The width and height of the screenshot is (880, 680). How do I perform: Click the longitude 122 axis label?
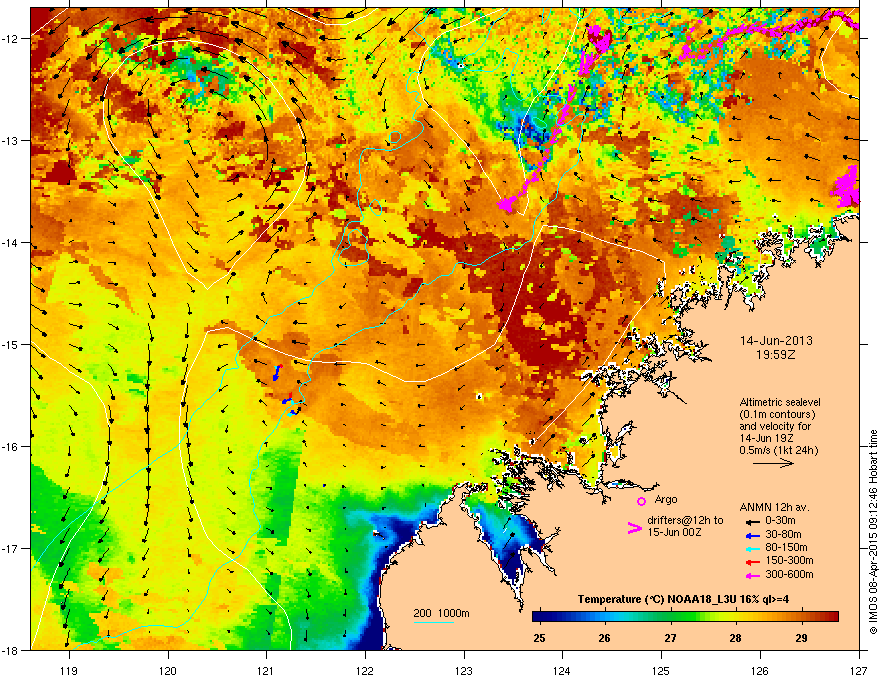[x=365, y=671]
